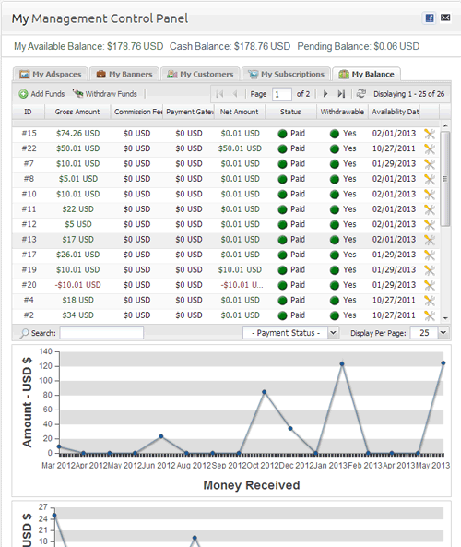The width and height of the screenshot is (461, 547).
Task: Click the May 2013 chart data point
Action: (x=443, y=363)
